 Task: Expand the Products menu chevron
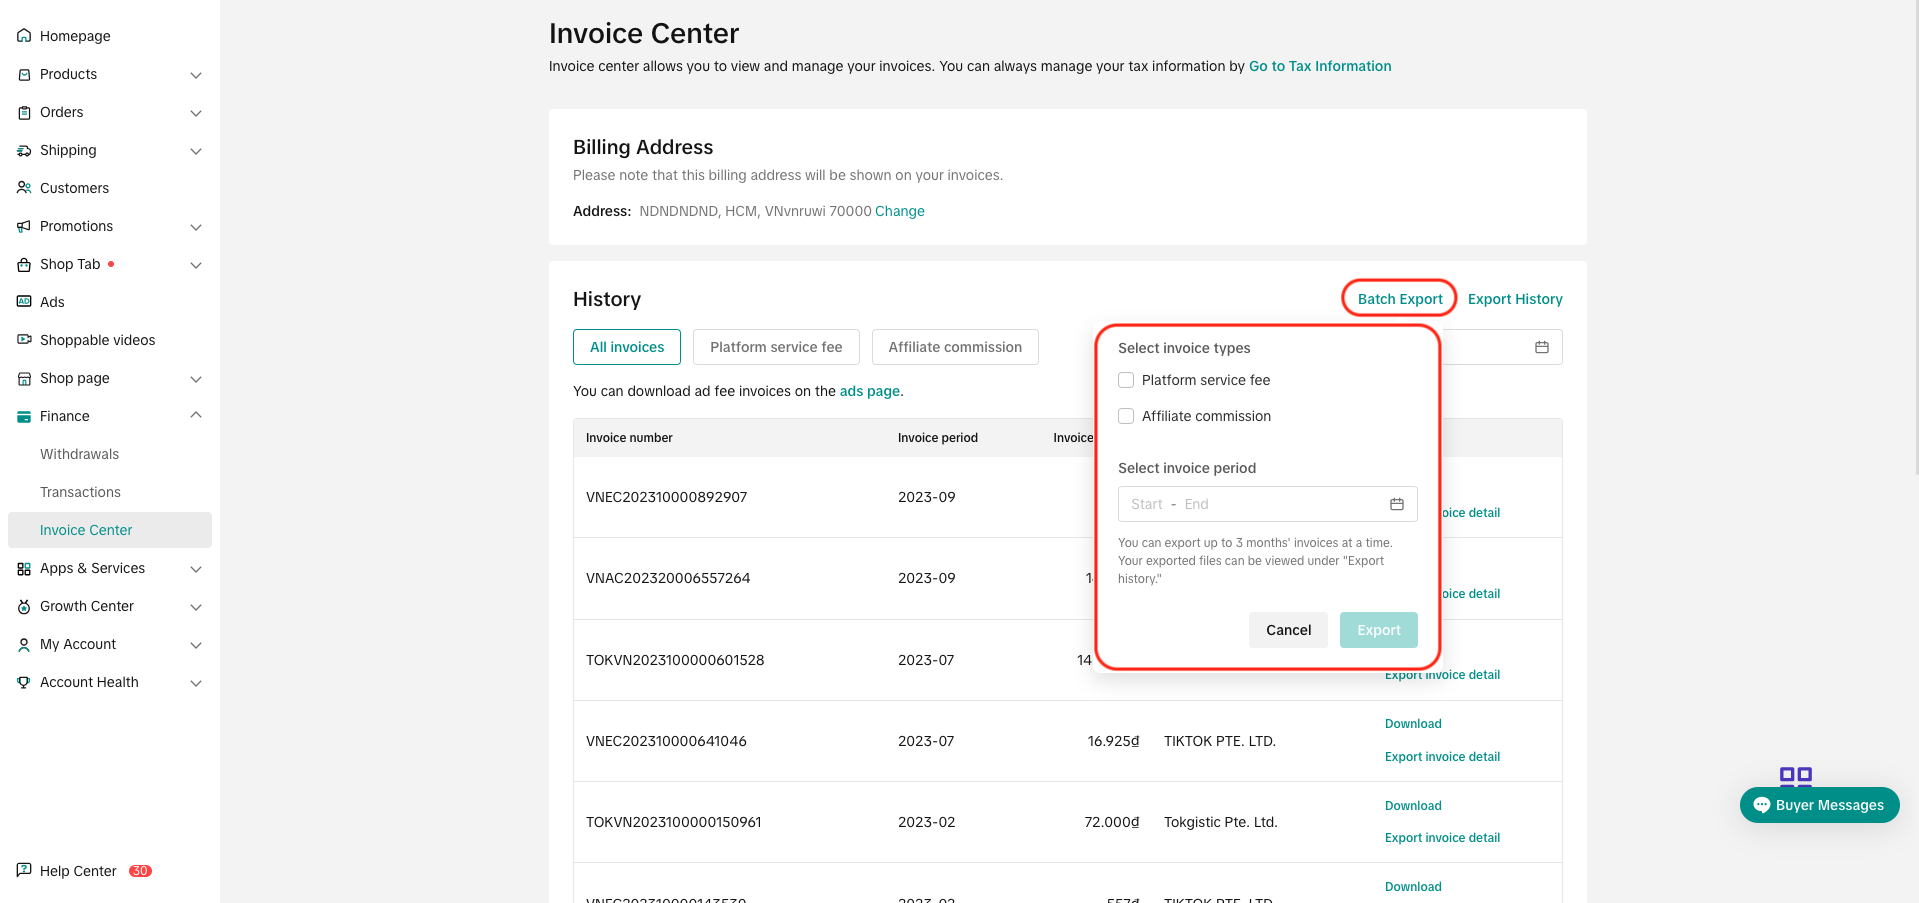click(x=196, y=75)
